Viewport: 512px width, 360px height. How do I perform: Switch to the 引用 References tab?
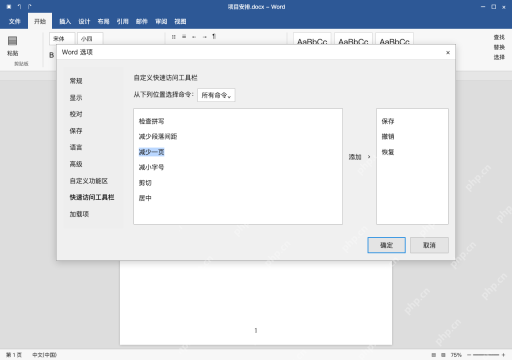[122, 21]
